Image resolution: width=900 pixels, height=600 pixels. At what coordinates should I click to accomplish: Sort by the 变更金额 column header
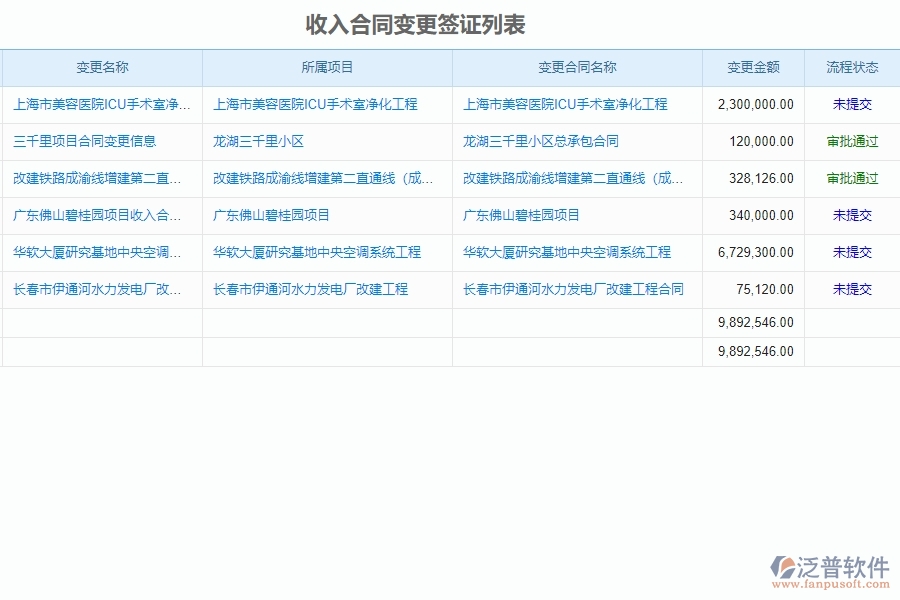pos(751,67)
